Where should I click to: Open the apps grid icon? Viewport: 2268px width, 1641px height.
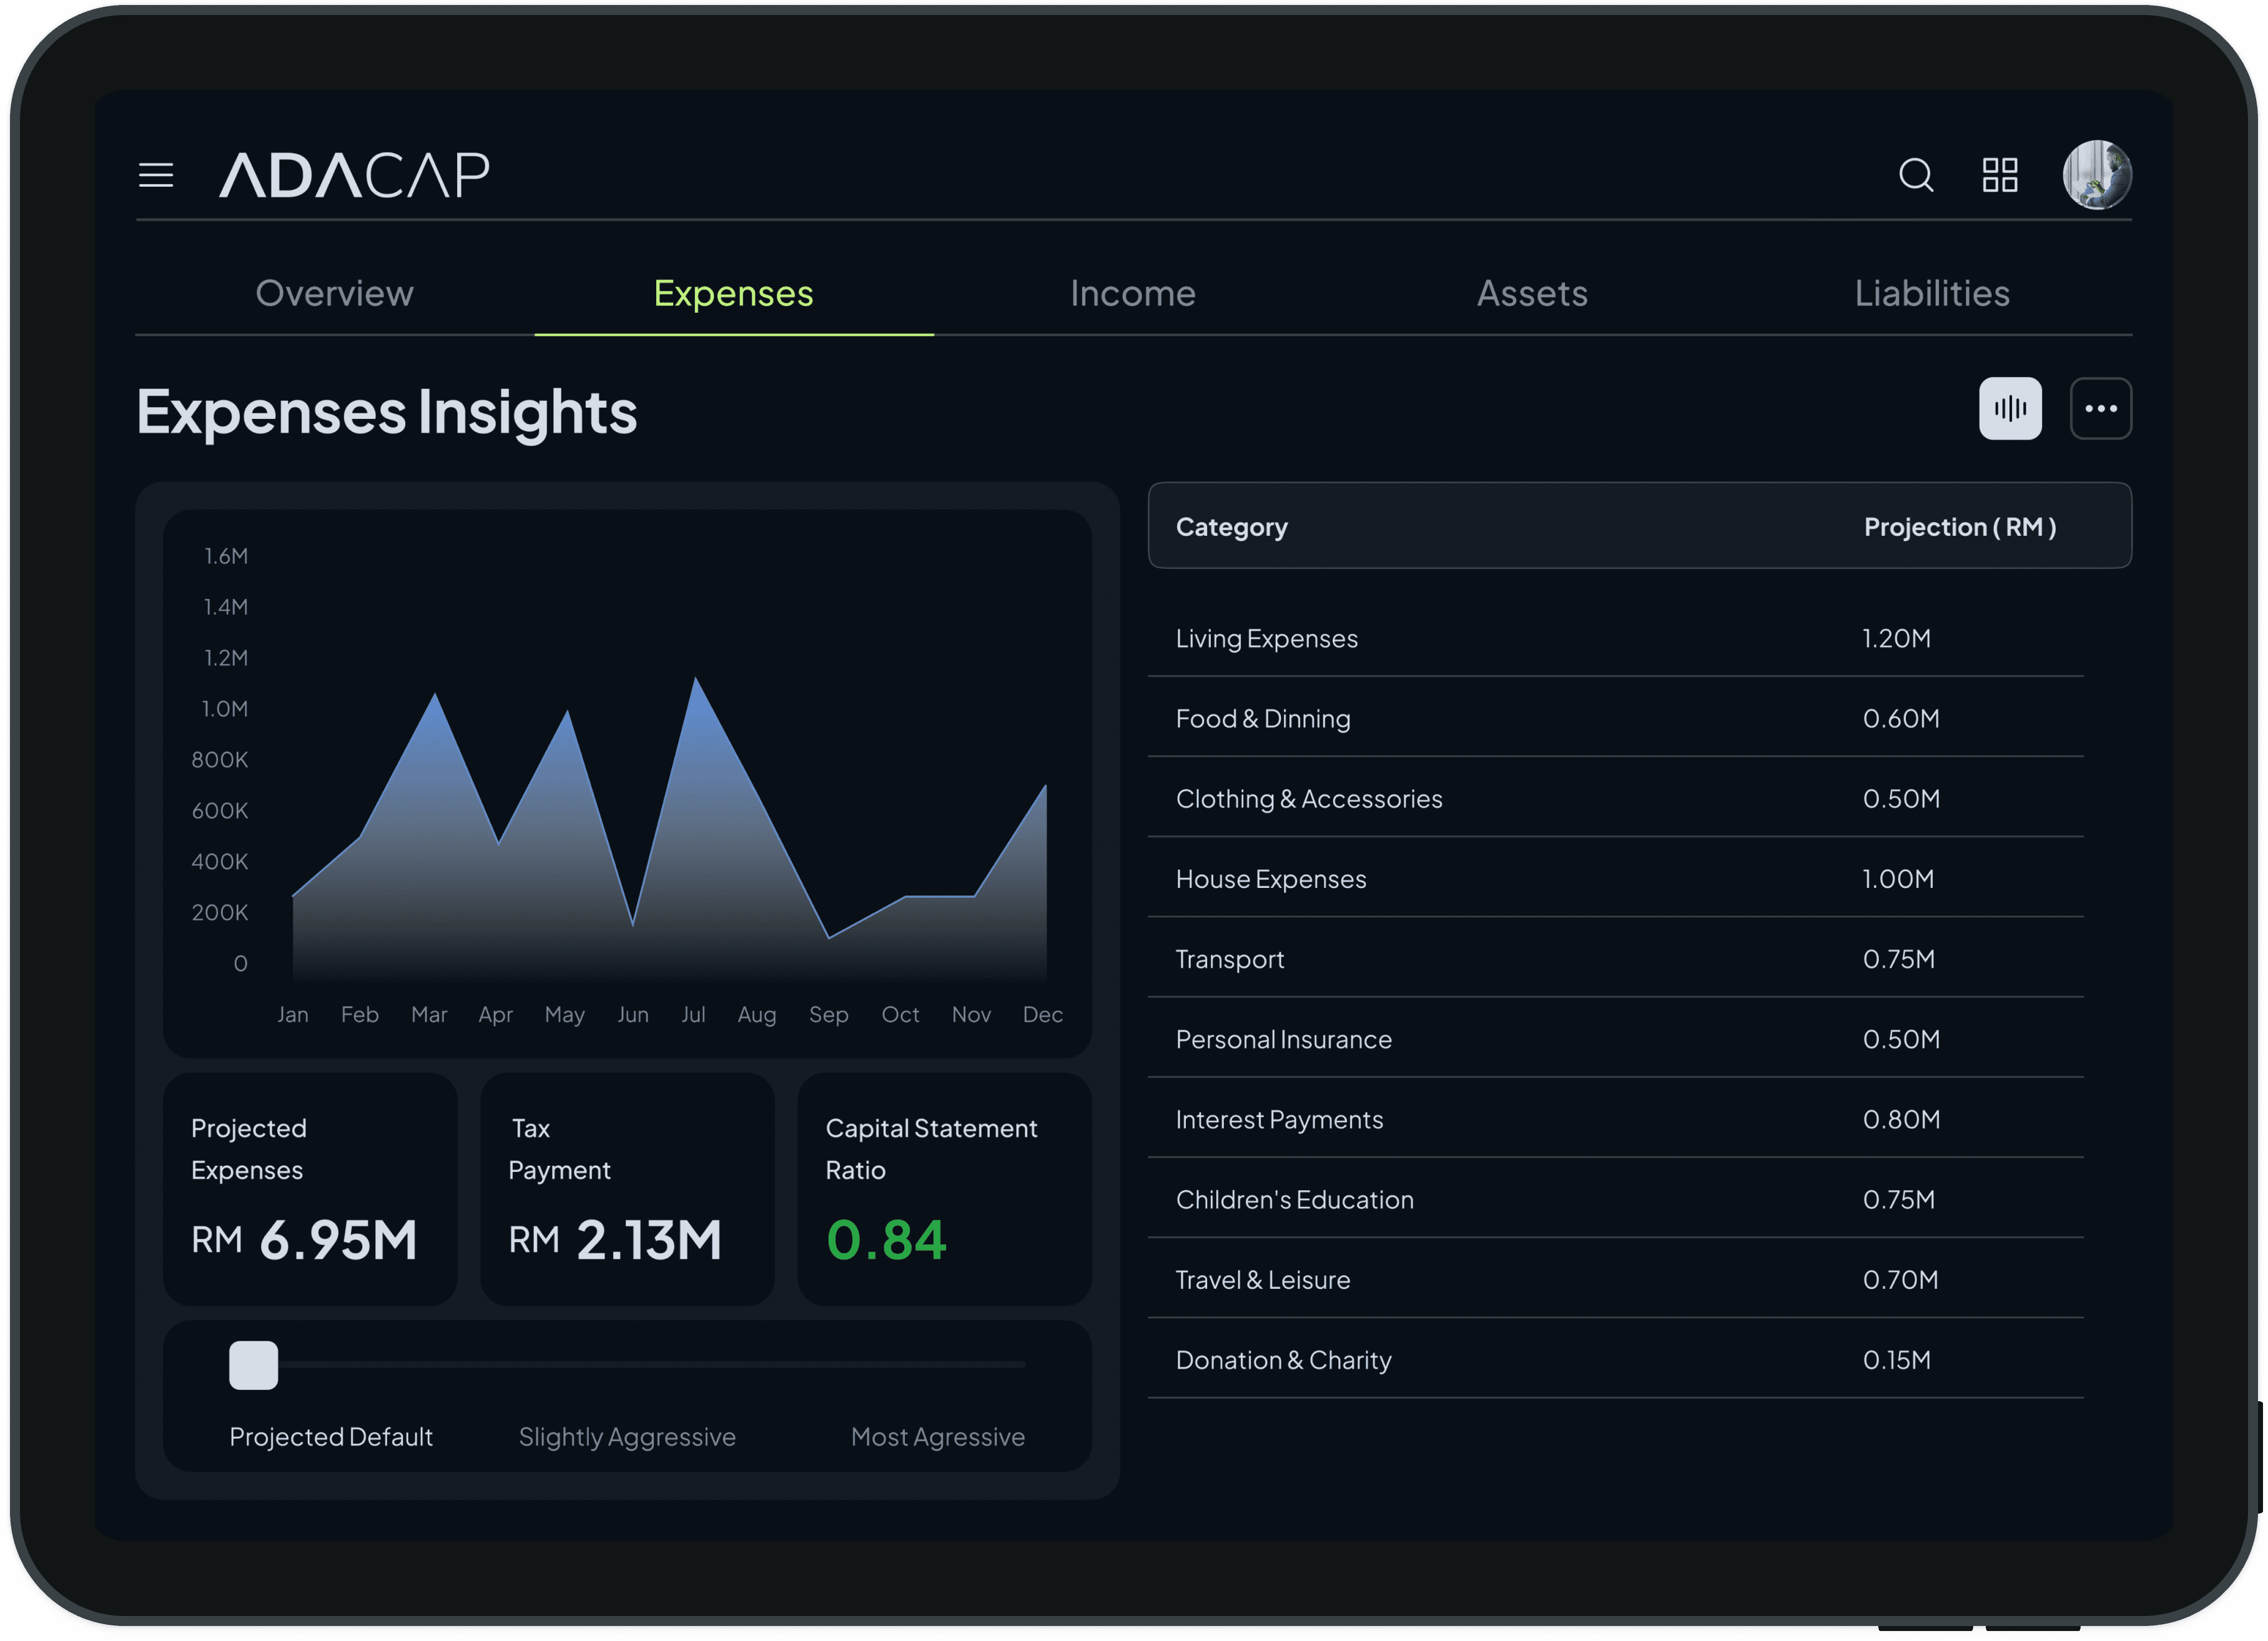[2000, 175]
